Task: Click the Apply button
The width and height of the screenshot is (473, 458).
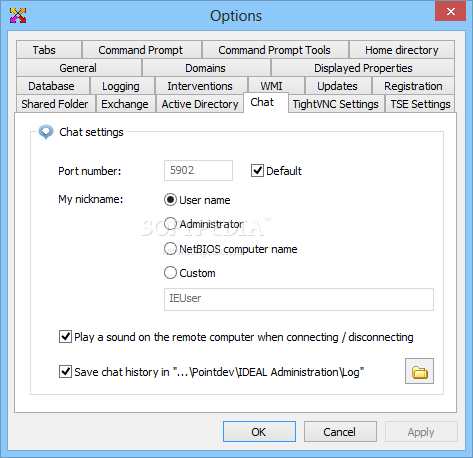Action: [x=421, y=431]
